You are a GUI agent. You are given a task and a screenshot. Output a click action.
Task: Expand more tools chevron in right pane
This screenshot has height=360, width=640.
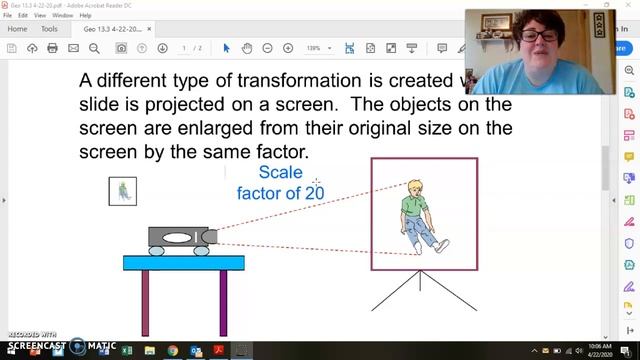click(x=629, y=313)
